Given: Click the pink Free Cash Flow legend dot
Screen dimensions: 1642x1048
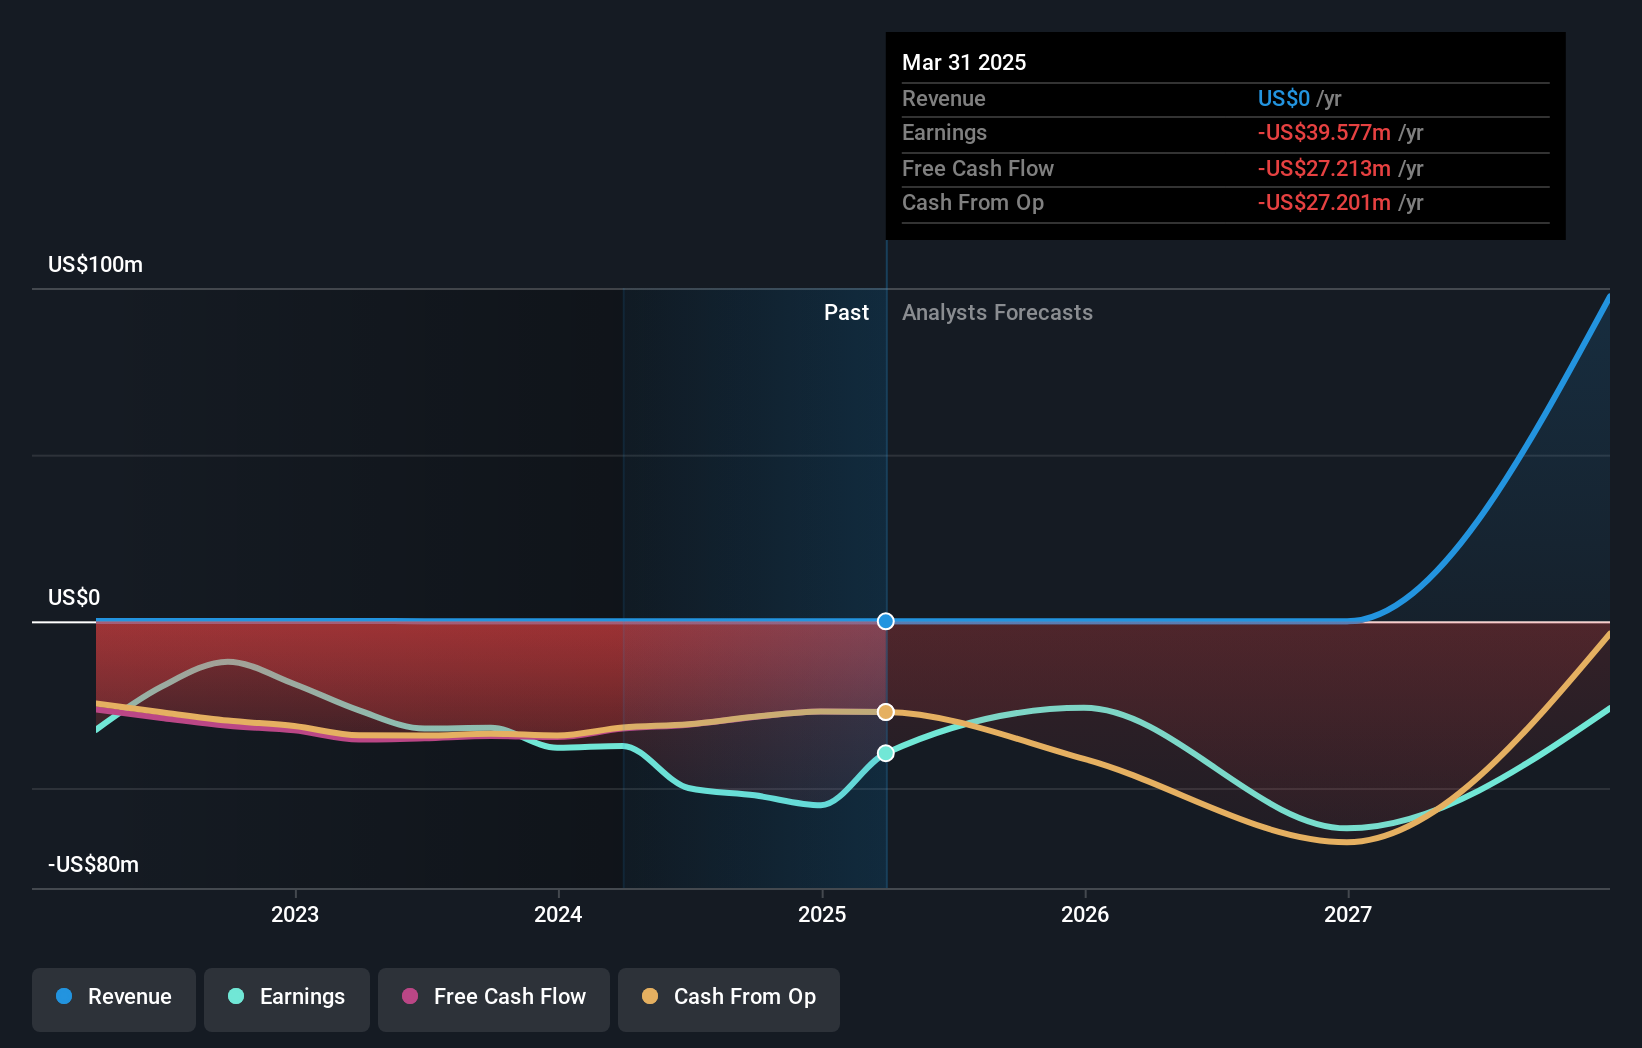Looking at the screenshot, I should 410,996.
